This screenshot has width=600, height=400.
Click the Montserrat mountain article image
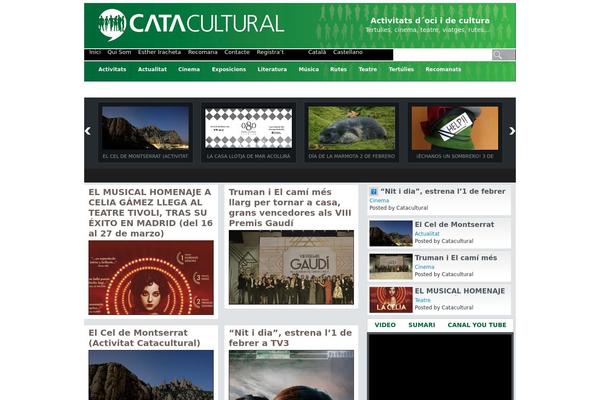[151, 375]
